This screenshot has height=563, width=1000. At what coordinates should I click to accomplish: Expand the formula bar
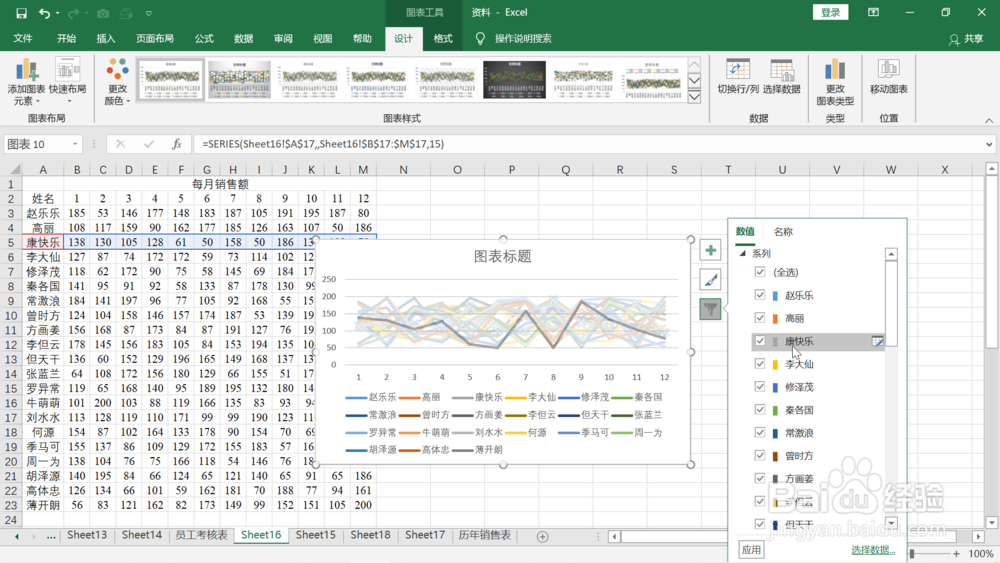(x=989, y=144)
